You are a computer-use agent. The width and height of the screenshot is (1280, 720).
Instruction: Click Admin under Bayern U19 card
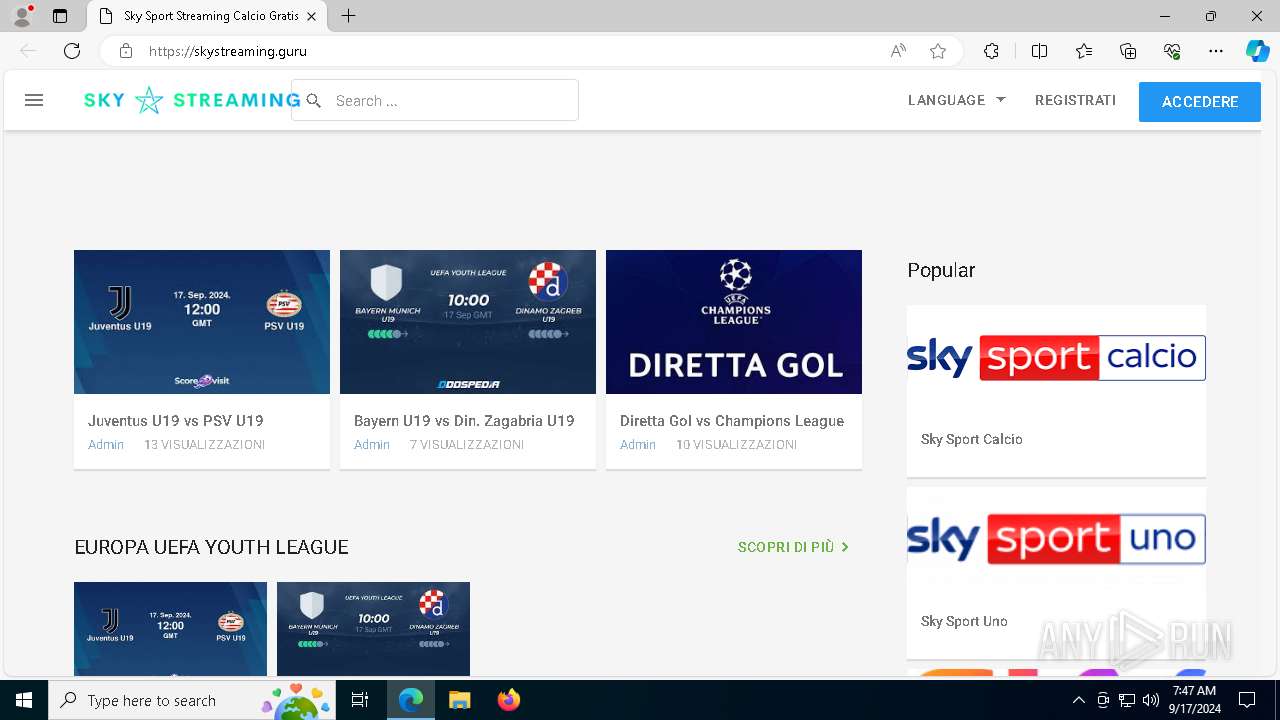tap(372, 444)
